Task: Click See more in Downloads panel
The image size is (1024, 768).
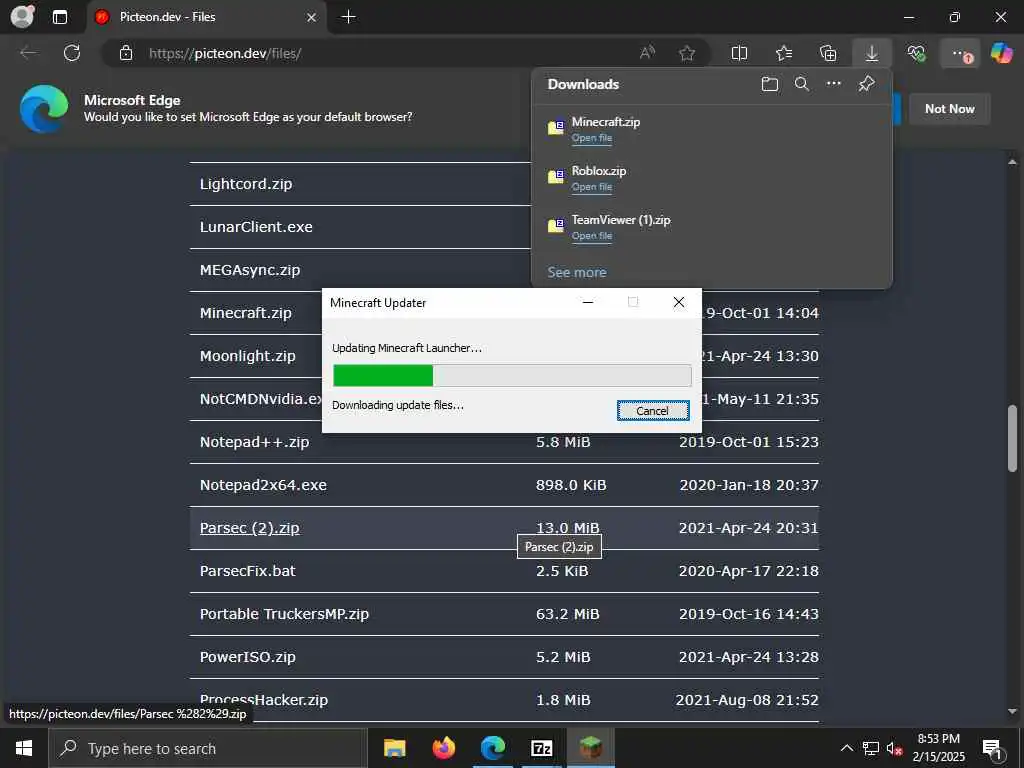Action: [577, 272]
